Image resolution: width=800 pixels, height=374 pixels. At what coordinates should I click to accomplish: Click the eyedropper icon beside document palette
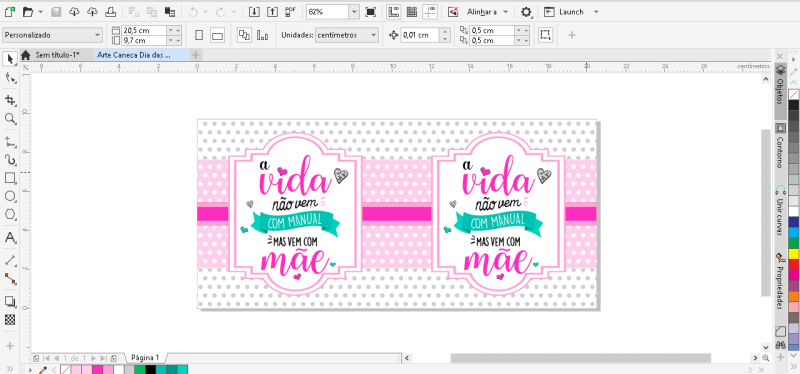click(44, 370)
